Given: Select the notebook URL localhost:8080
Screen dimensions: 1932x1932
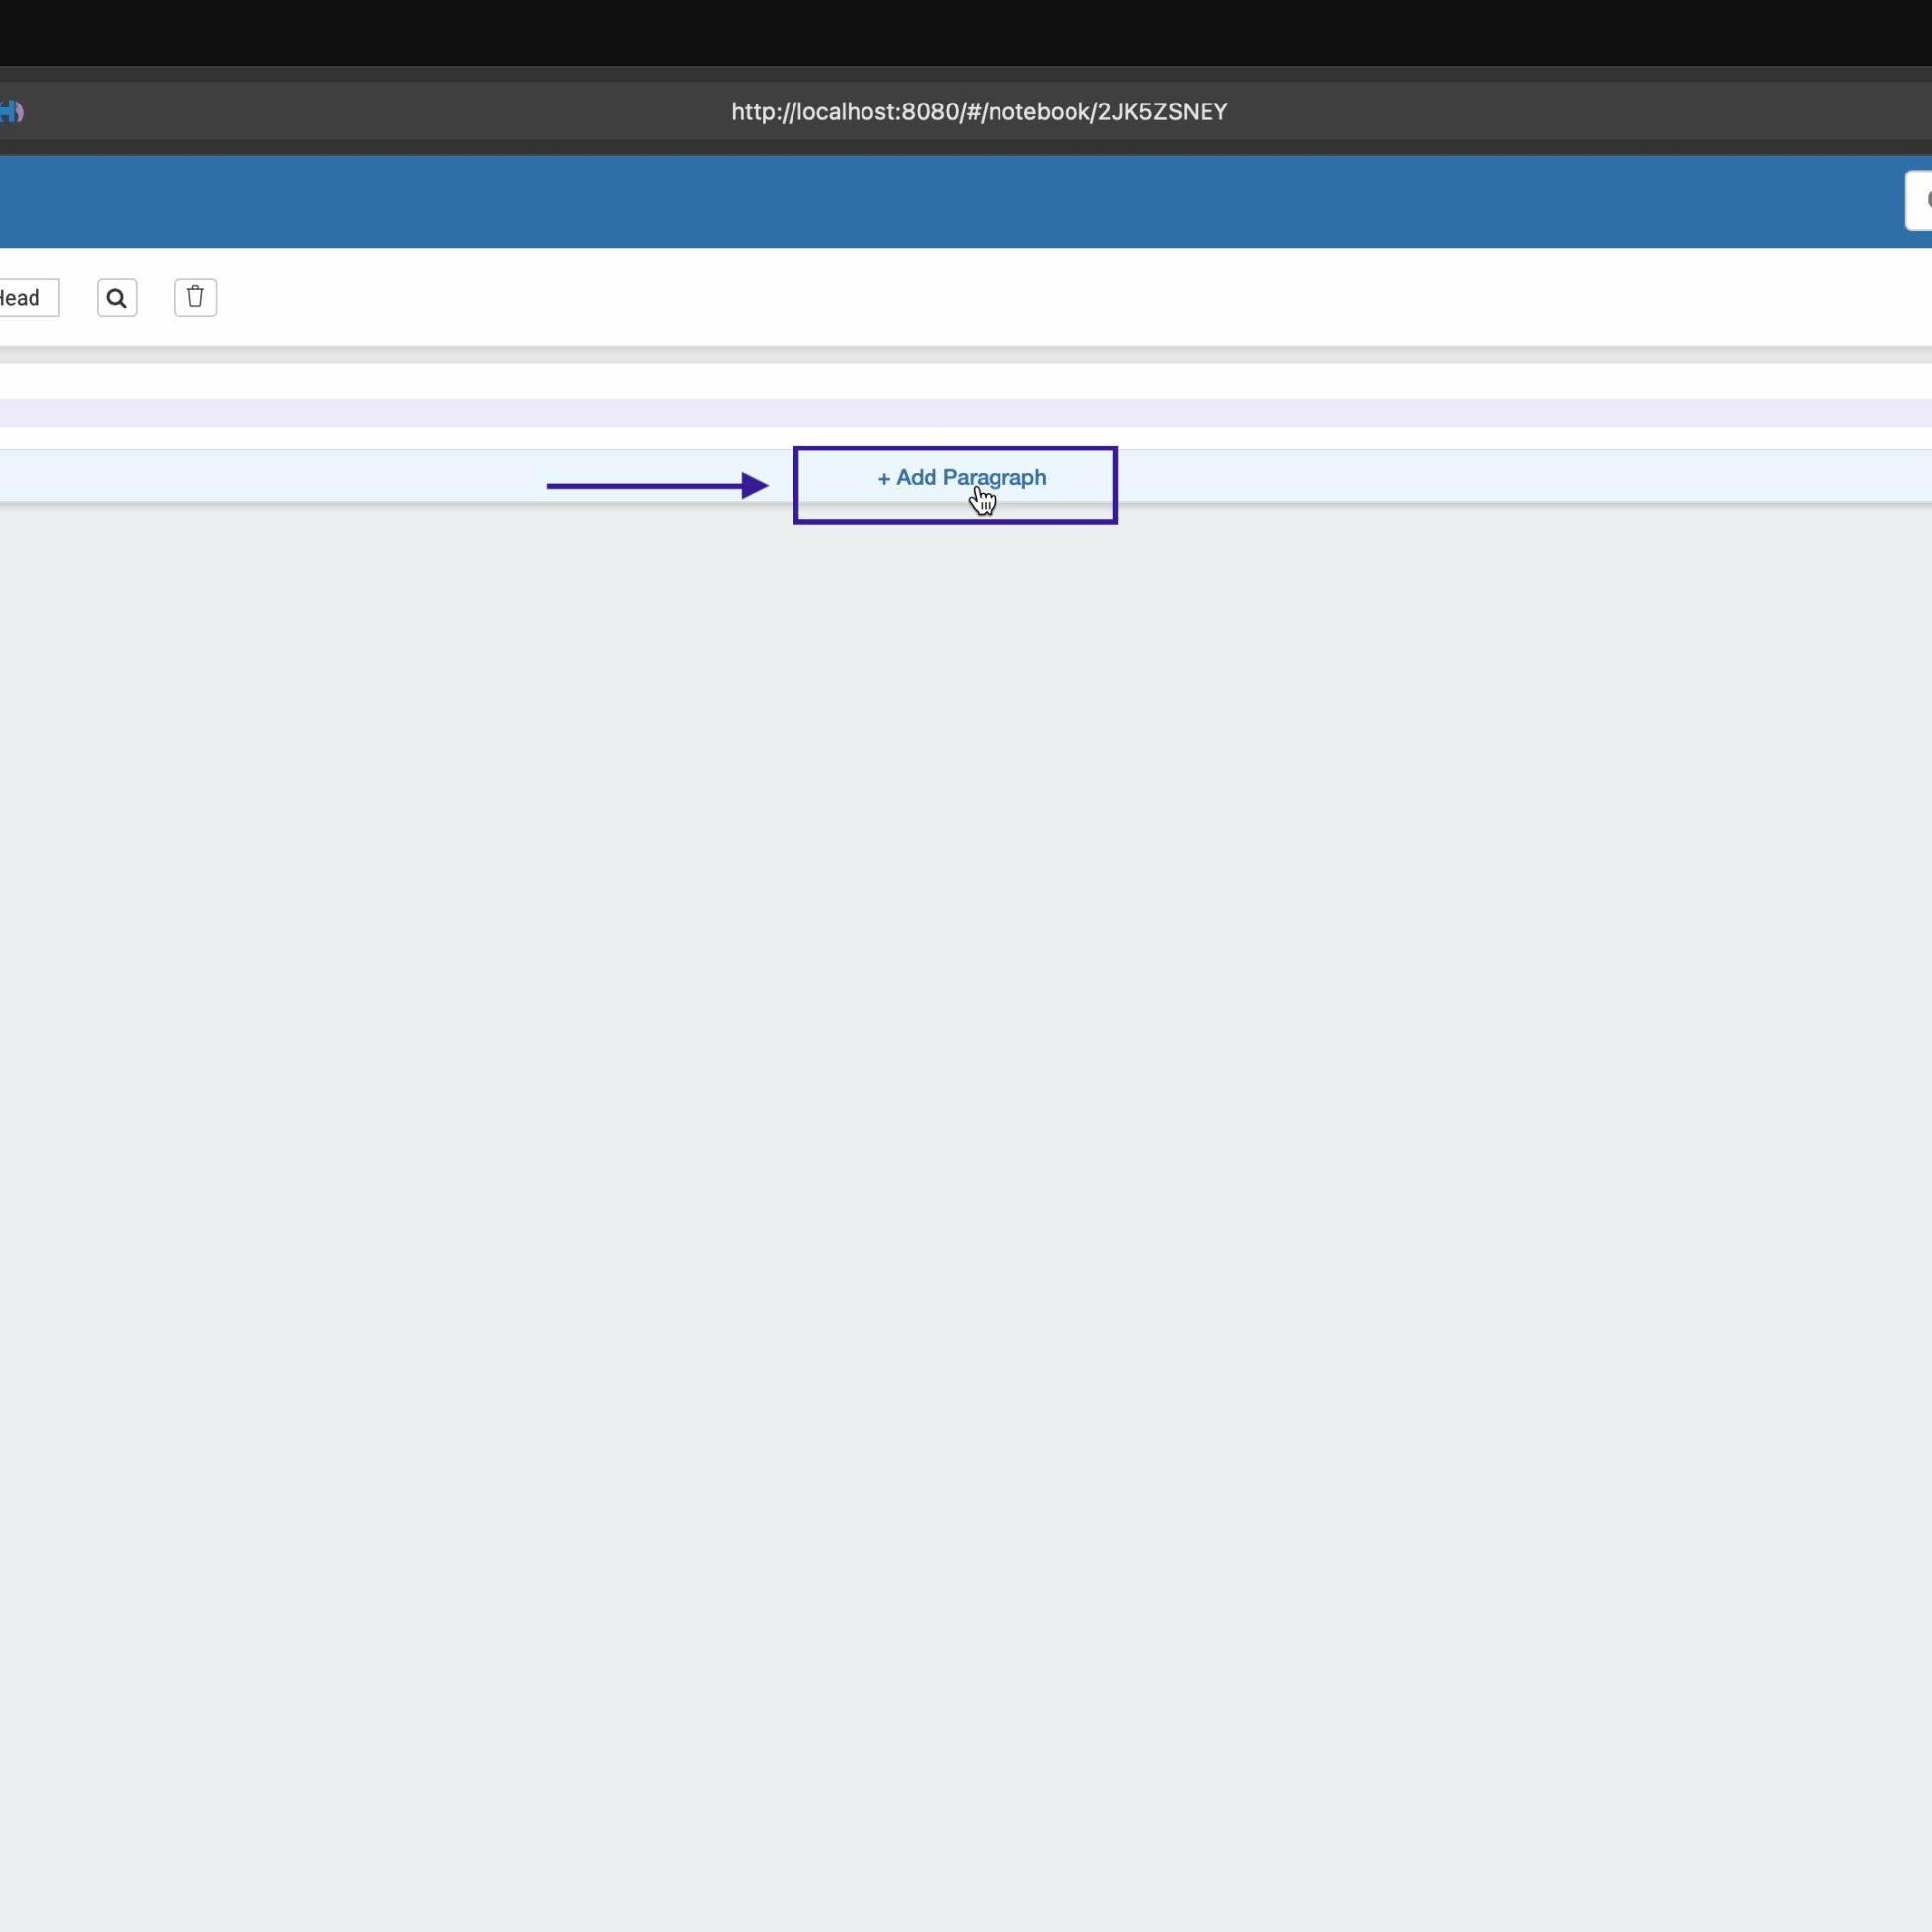Looking at the screenshot, I should click(x=979, y=111).
